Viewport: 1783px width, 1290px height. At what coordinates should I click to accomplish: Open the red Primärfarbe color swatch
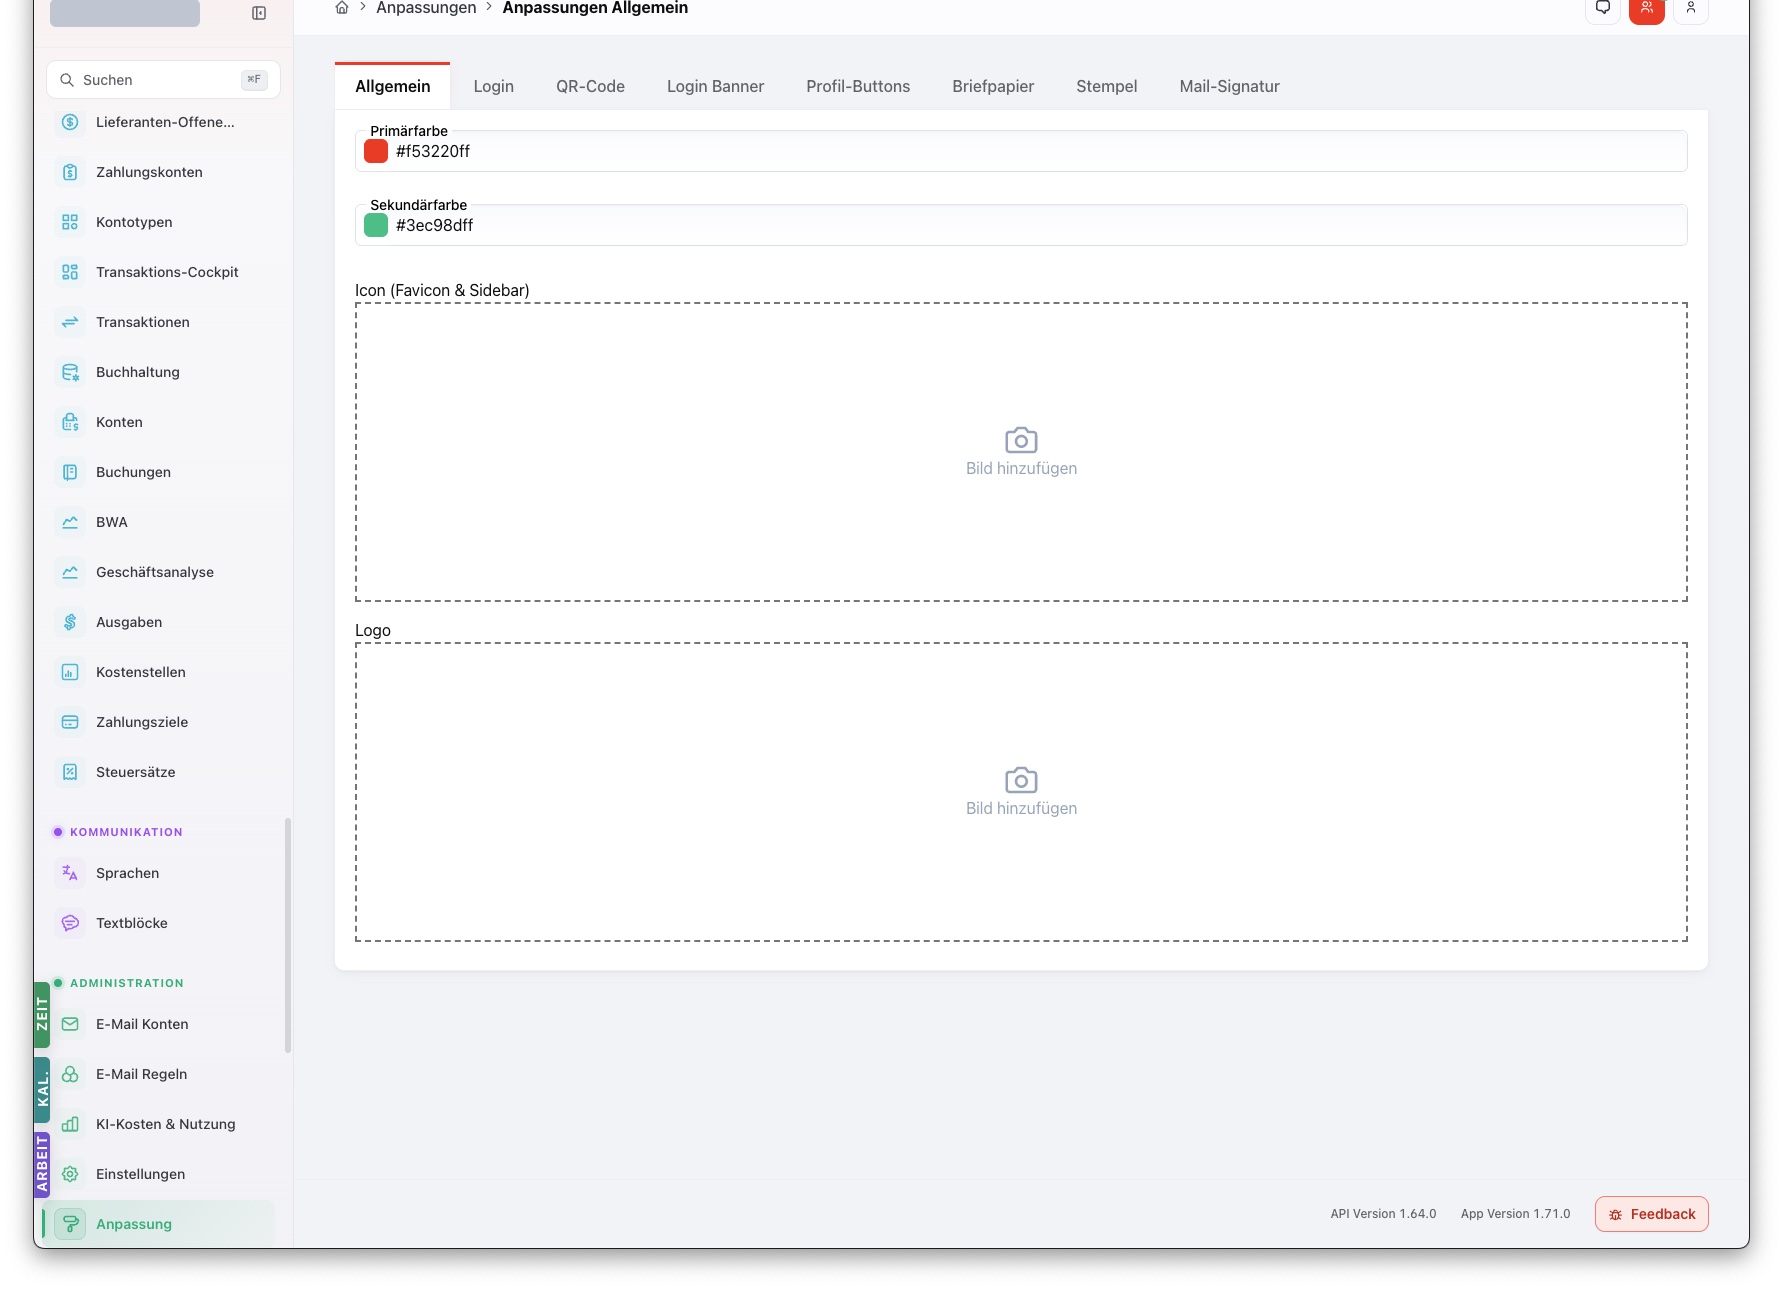(x=376, y=151)
